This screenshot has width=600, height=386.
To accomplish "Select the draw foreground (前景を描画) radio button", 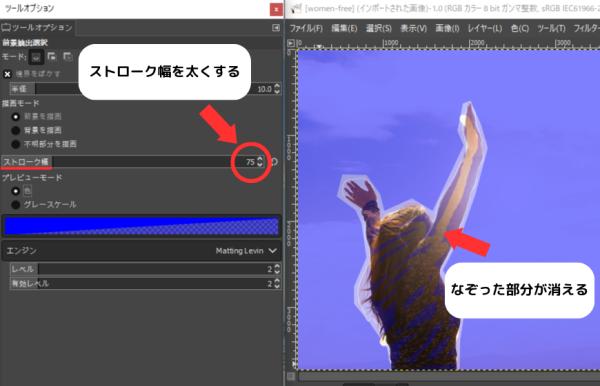I will click(16, 117).
